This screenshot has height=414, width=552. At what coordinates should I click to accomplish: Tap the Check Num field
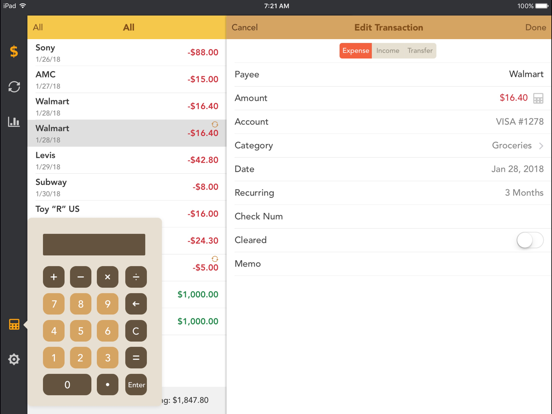389,217
